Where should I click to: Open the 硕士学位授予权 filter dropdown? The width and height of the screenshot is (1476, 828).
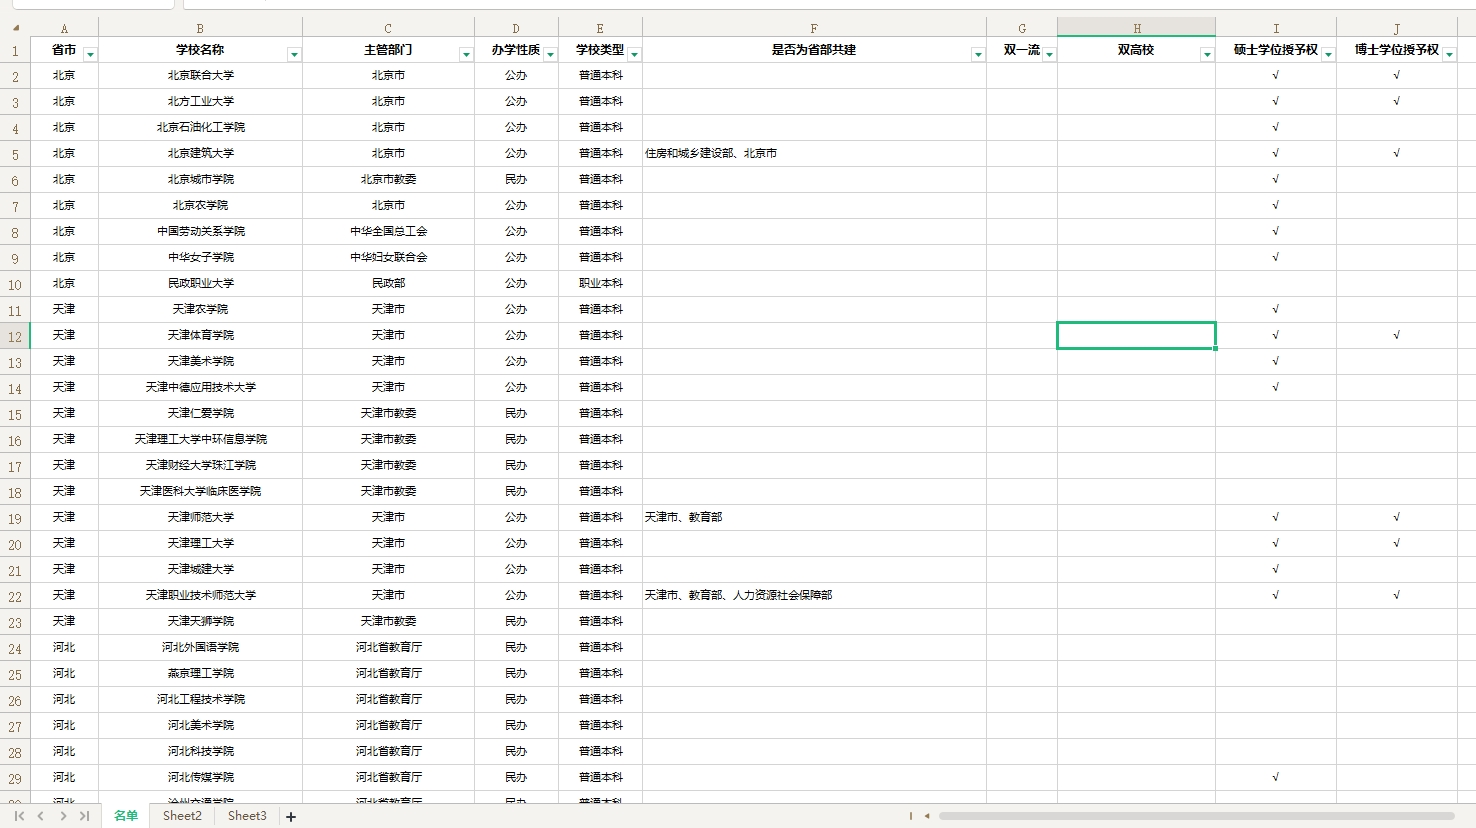point(1328,54)
